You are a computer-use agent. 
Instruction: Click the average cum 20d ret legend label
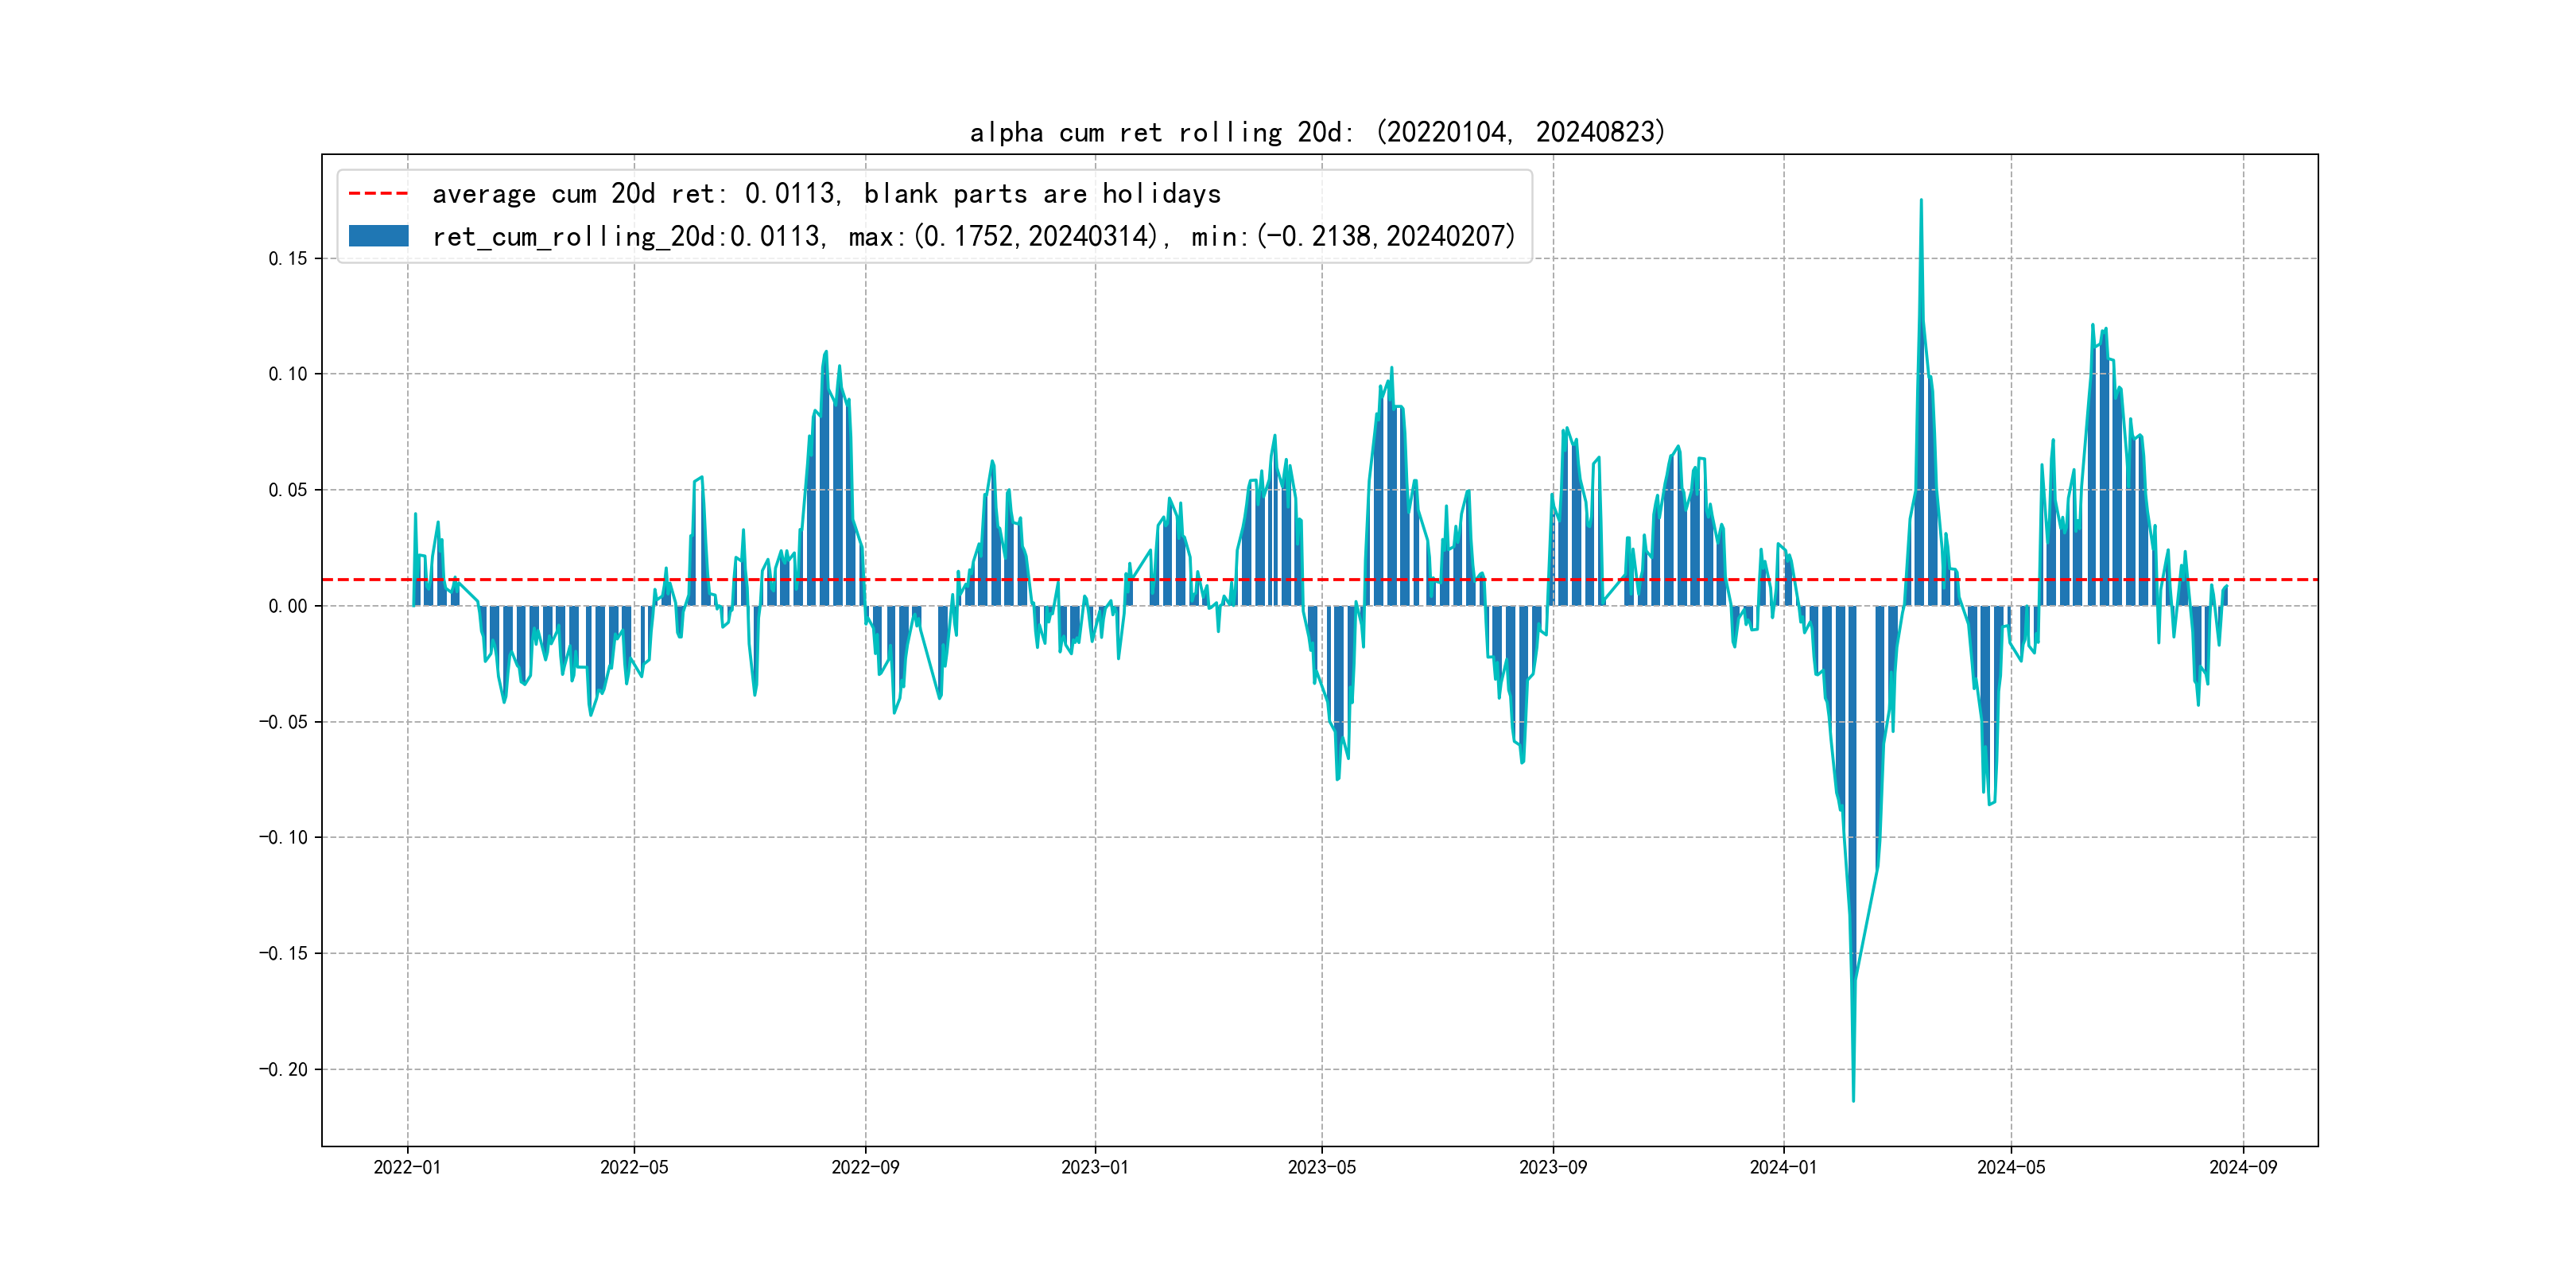[826, 194]
